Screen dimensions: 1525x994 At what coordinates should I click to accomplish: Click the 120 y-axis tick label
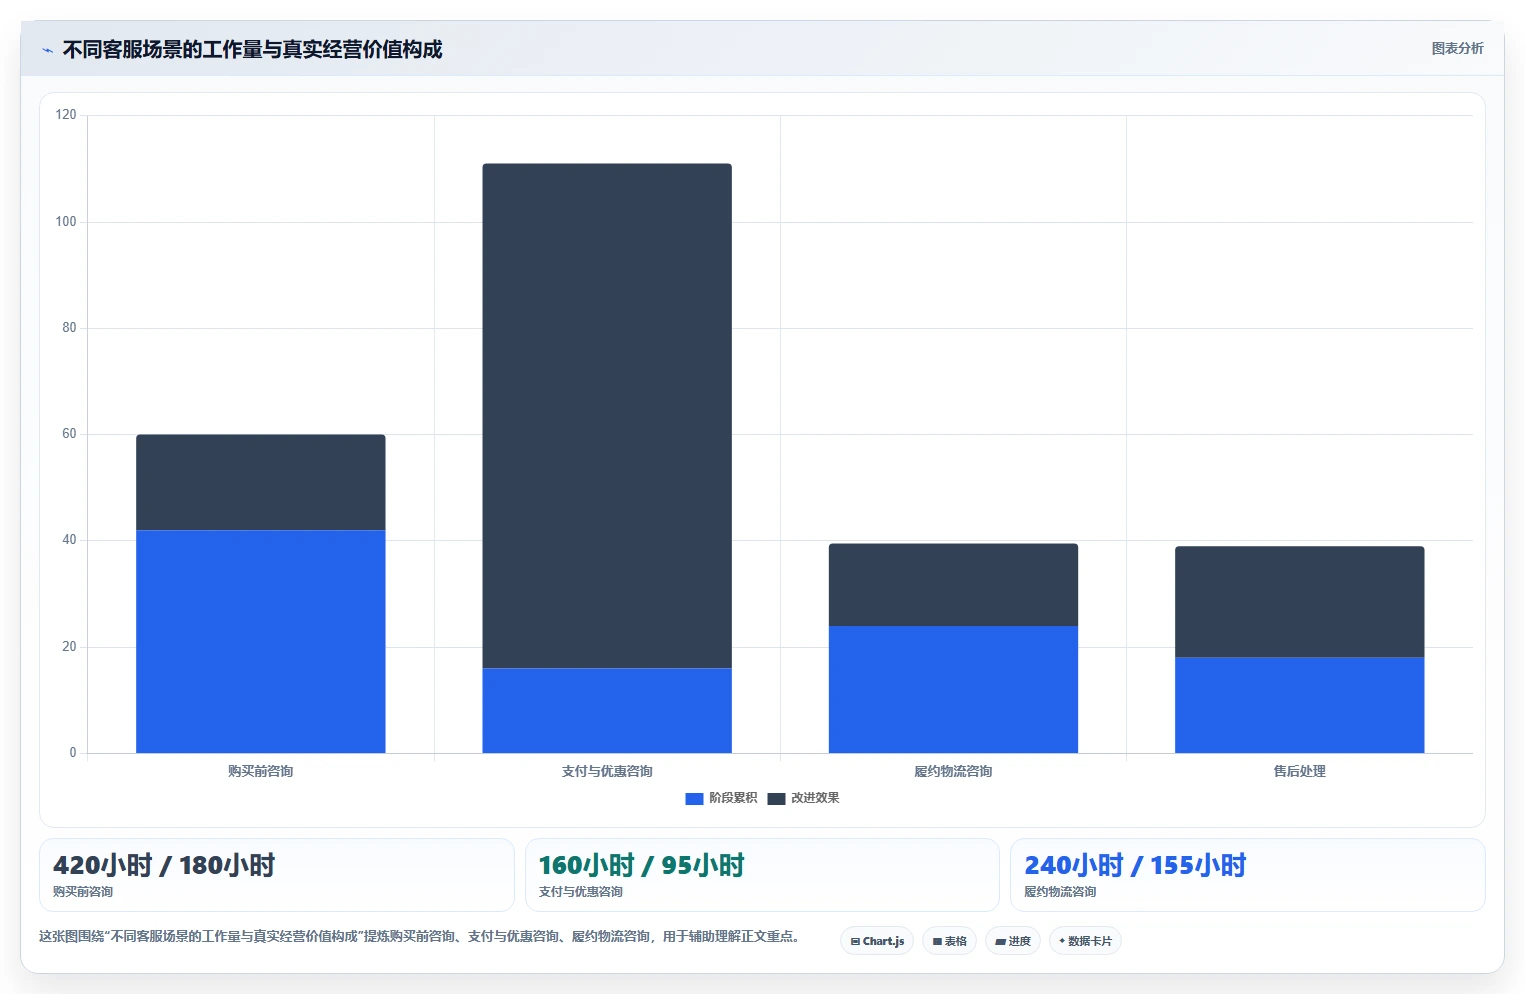[66, 115]
